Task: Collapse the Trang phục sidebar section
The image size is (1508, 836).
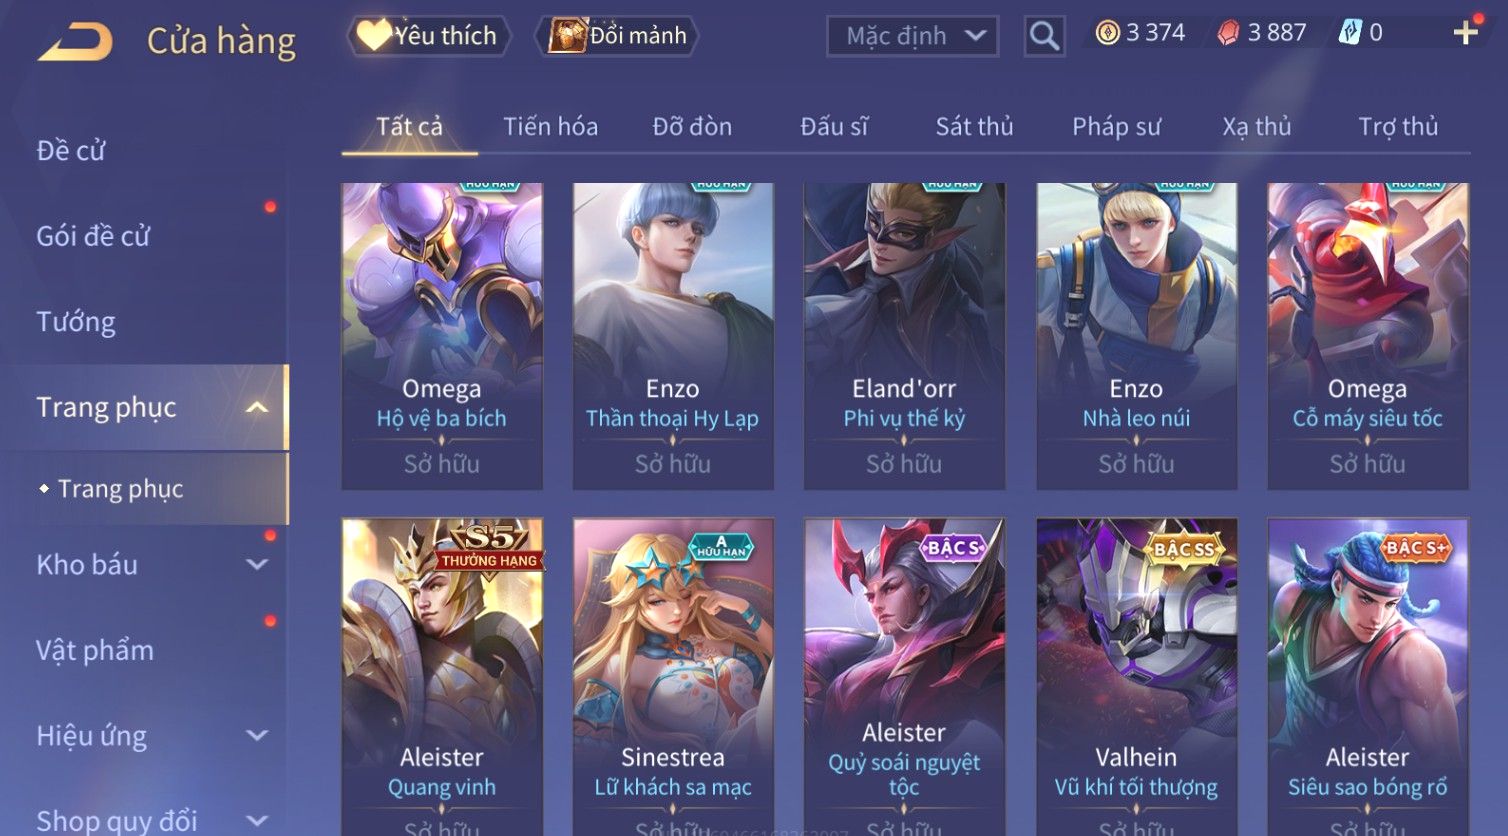Action: click(x=257, y=407)
